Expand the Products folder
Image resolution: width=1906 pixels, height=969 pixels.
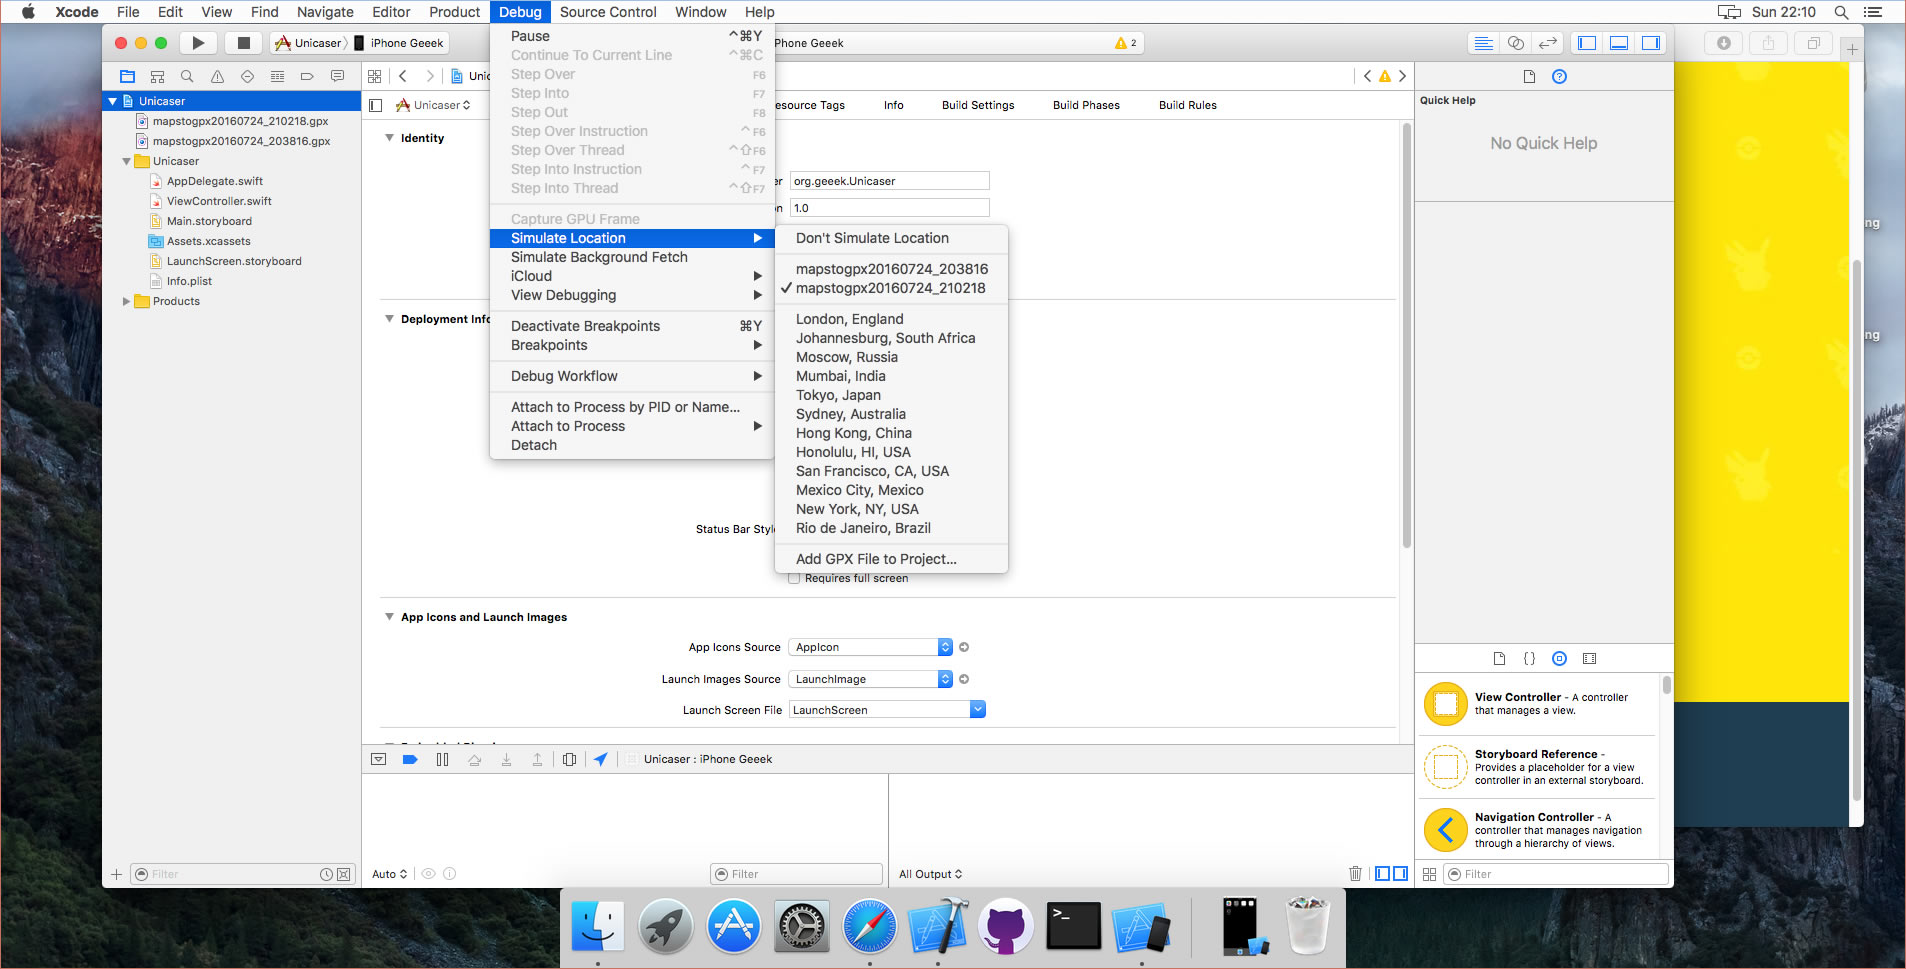click(126, 301)
